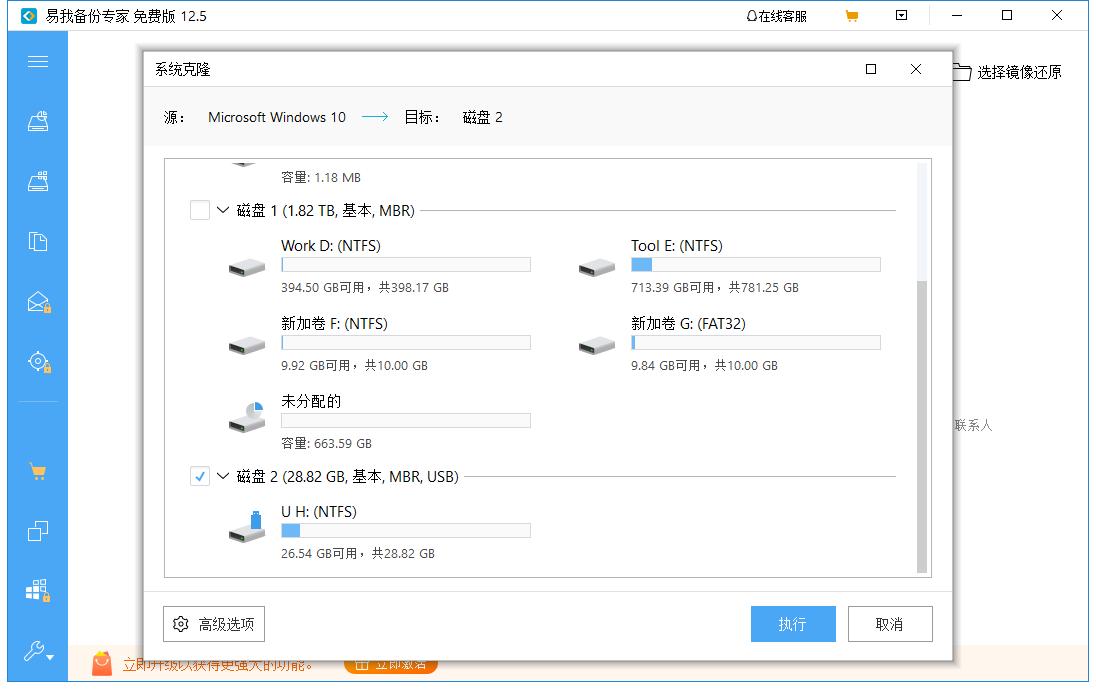Select the system backup icon in sidebar

pyautogui.click(x=37, y=120)
